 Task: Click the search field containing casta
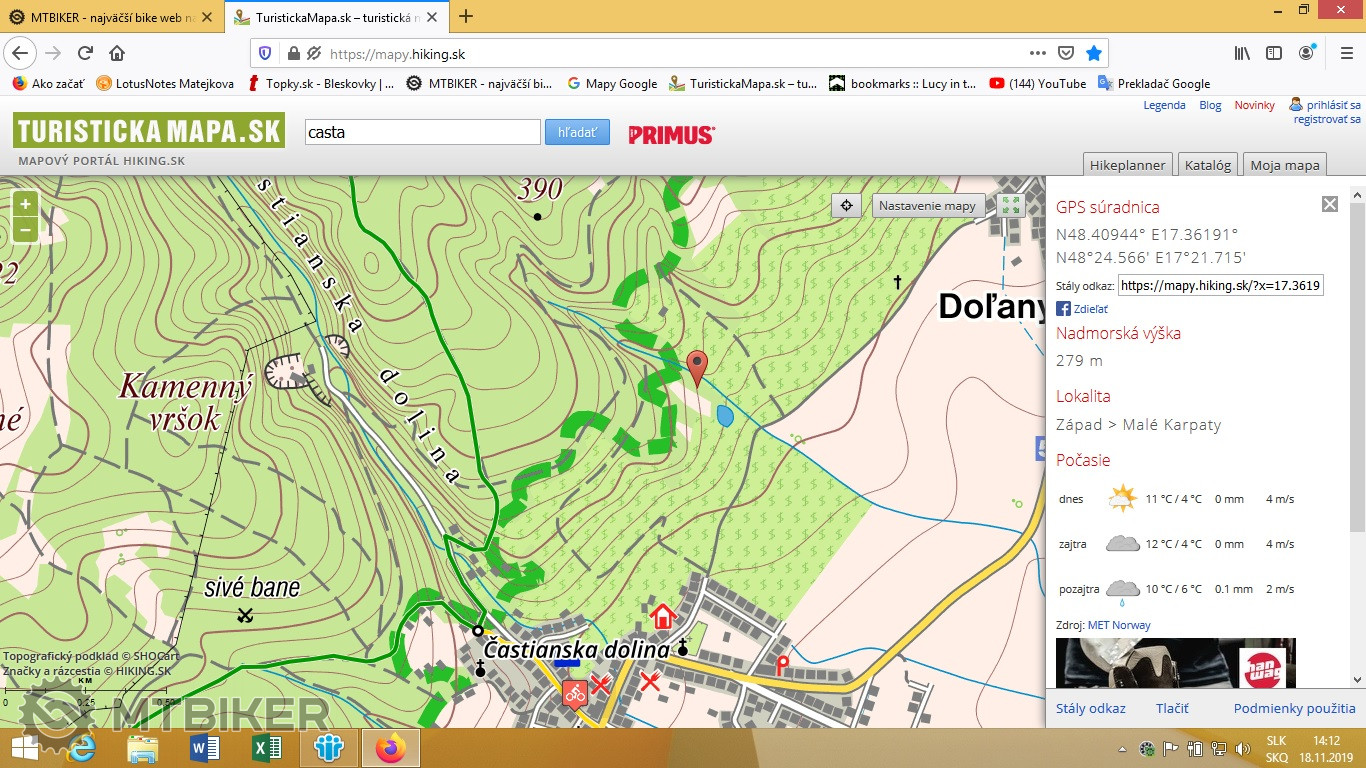coord(422,132)
